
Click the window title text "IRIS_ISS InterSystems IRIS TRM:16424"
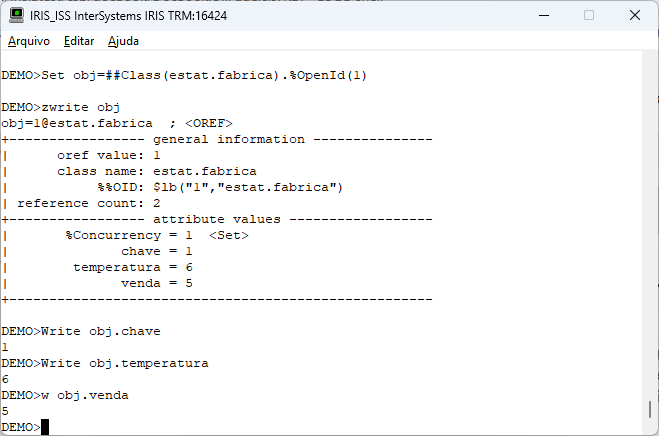point(140,15)
